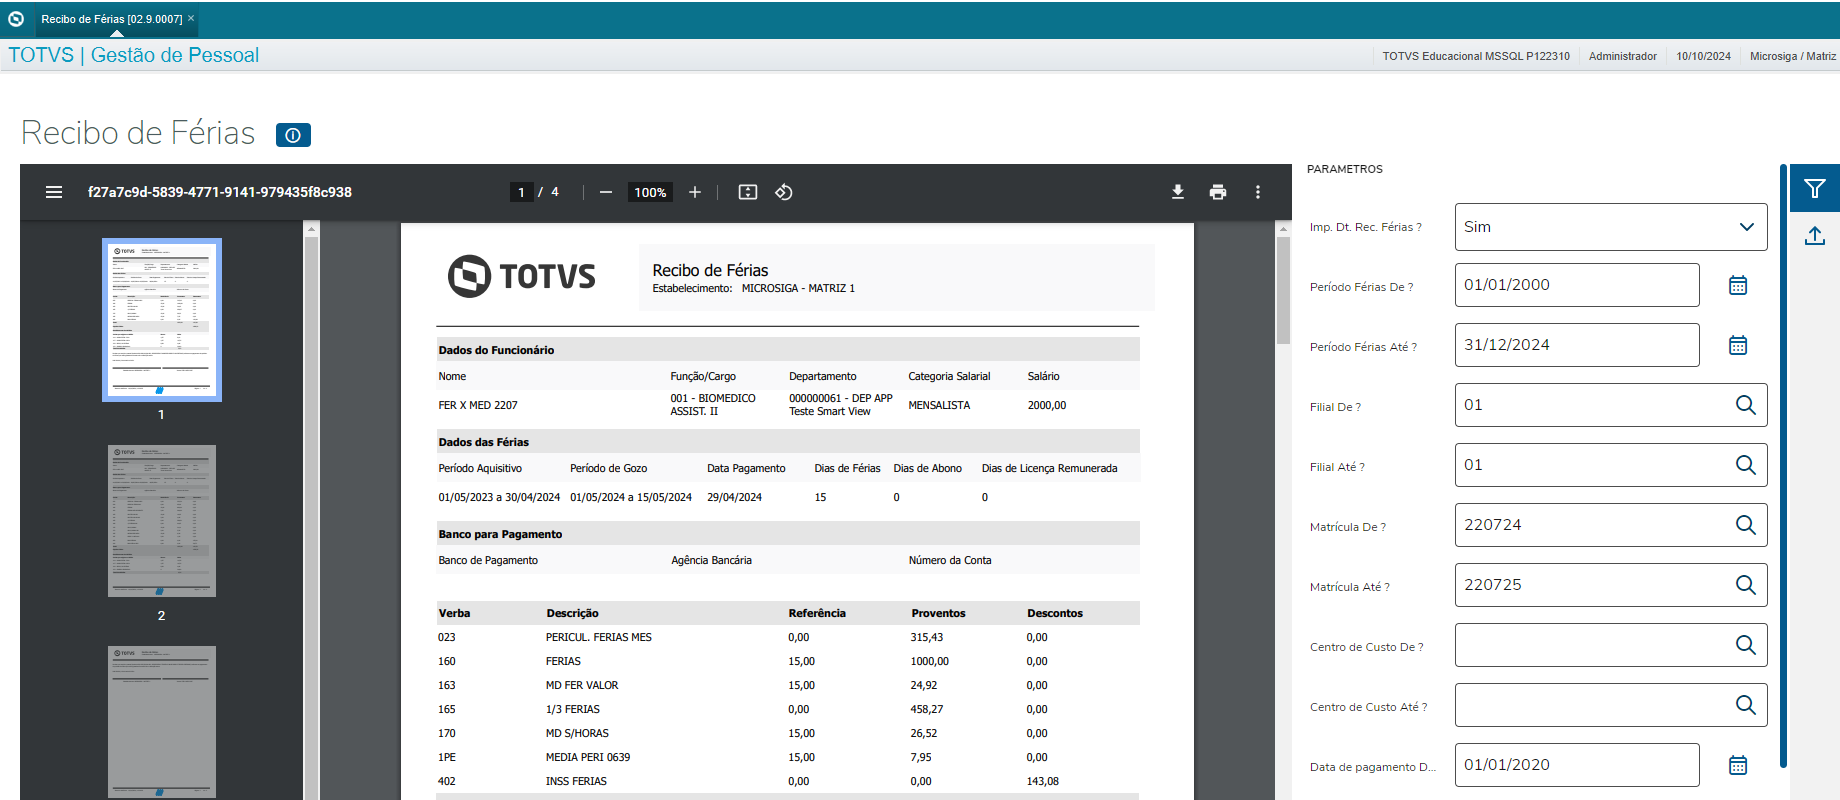Image resolution: width=1840 pixels, height=800 pixels.
Task: Click the PDF document vertical scrollbar
Action: [1284, 290]
